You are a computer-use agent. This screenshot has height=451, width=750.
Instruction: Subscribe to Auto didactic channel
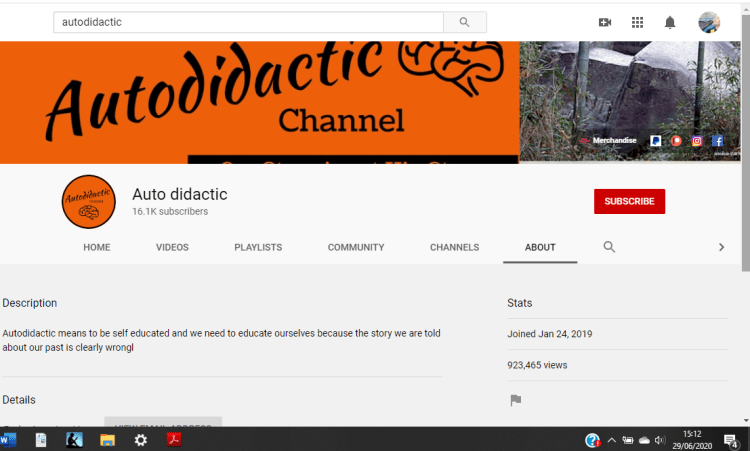tap(629, 201)
